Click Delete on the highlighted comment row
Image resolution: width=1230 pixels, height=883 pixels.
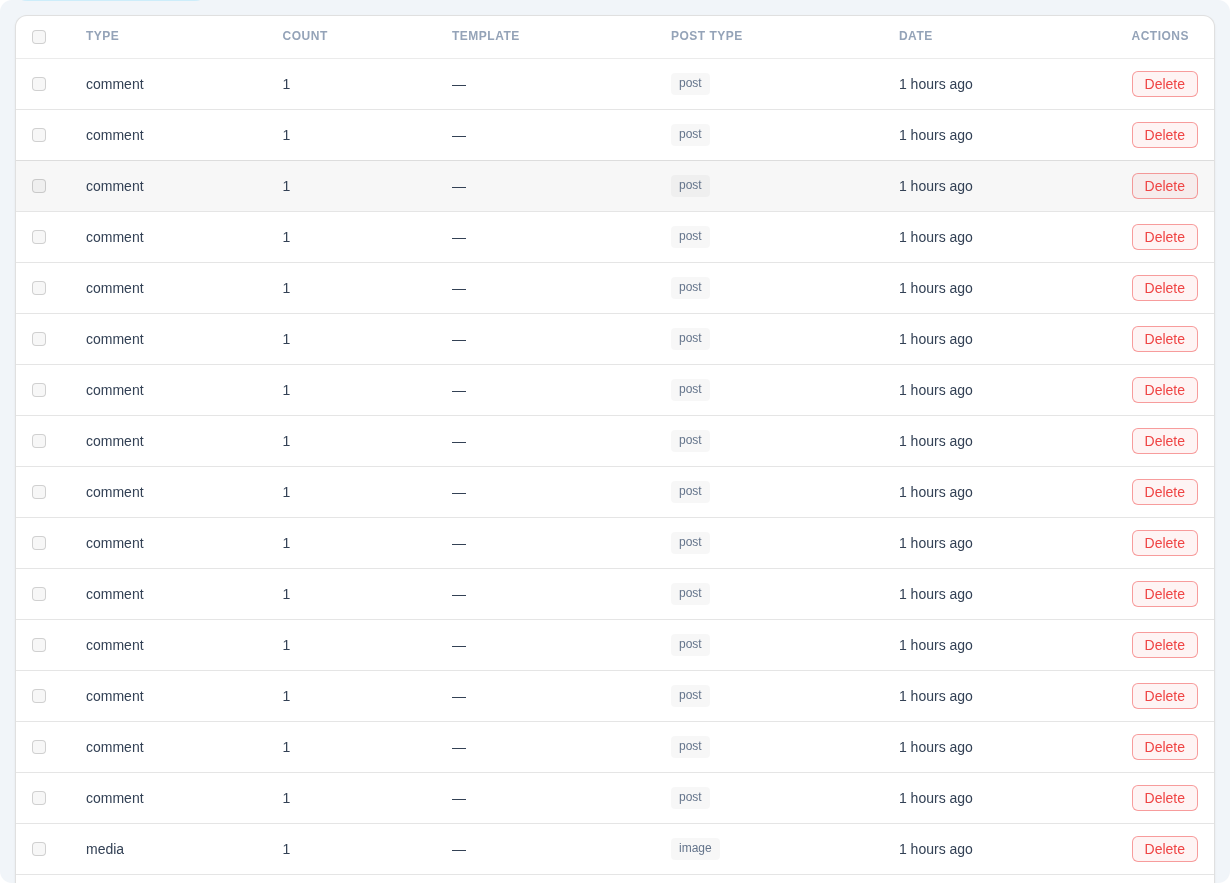[1164, 186]
